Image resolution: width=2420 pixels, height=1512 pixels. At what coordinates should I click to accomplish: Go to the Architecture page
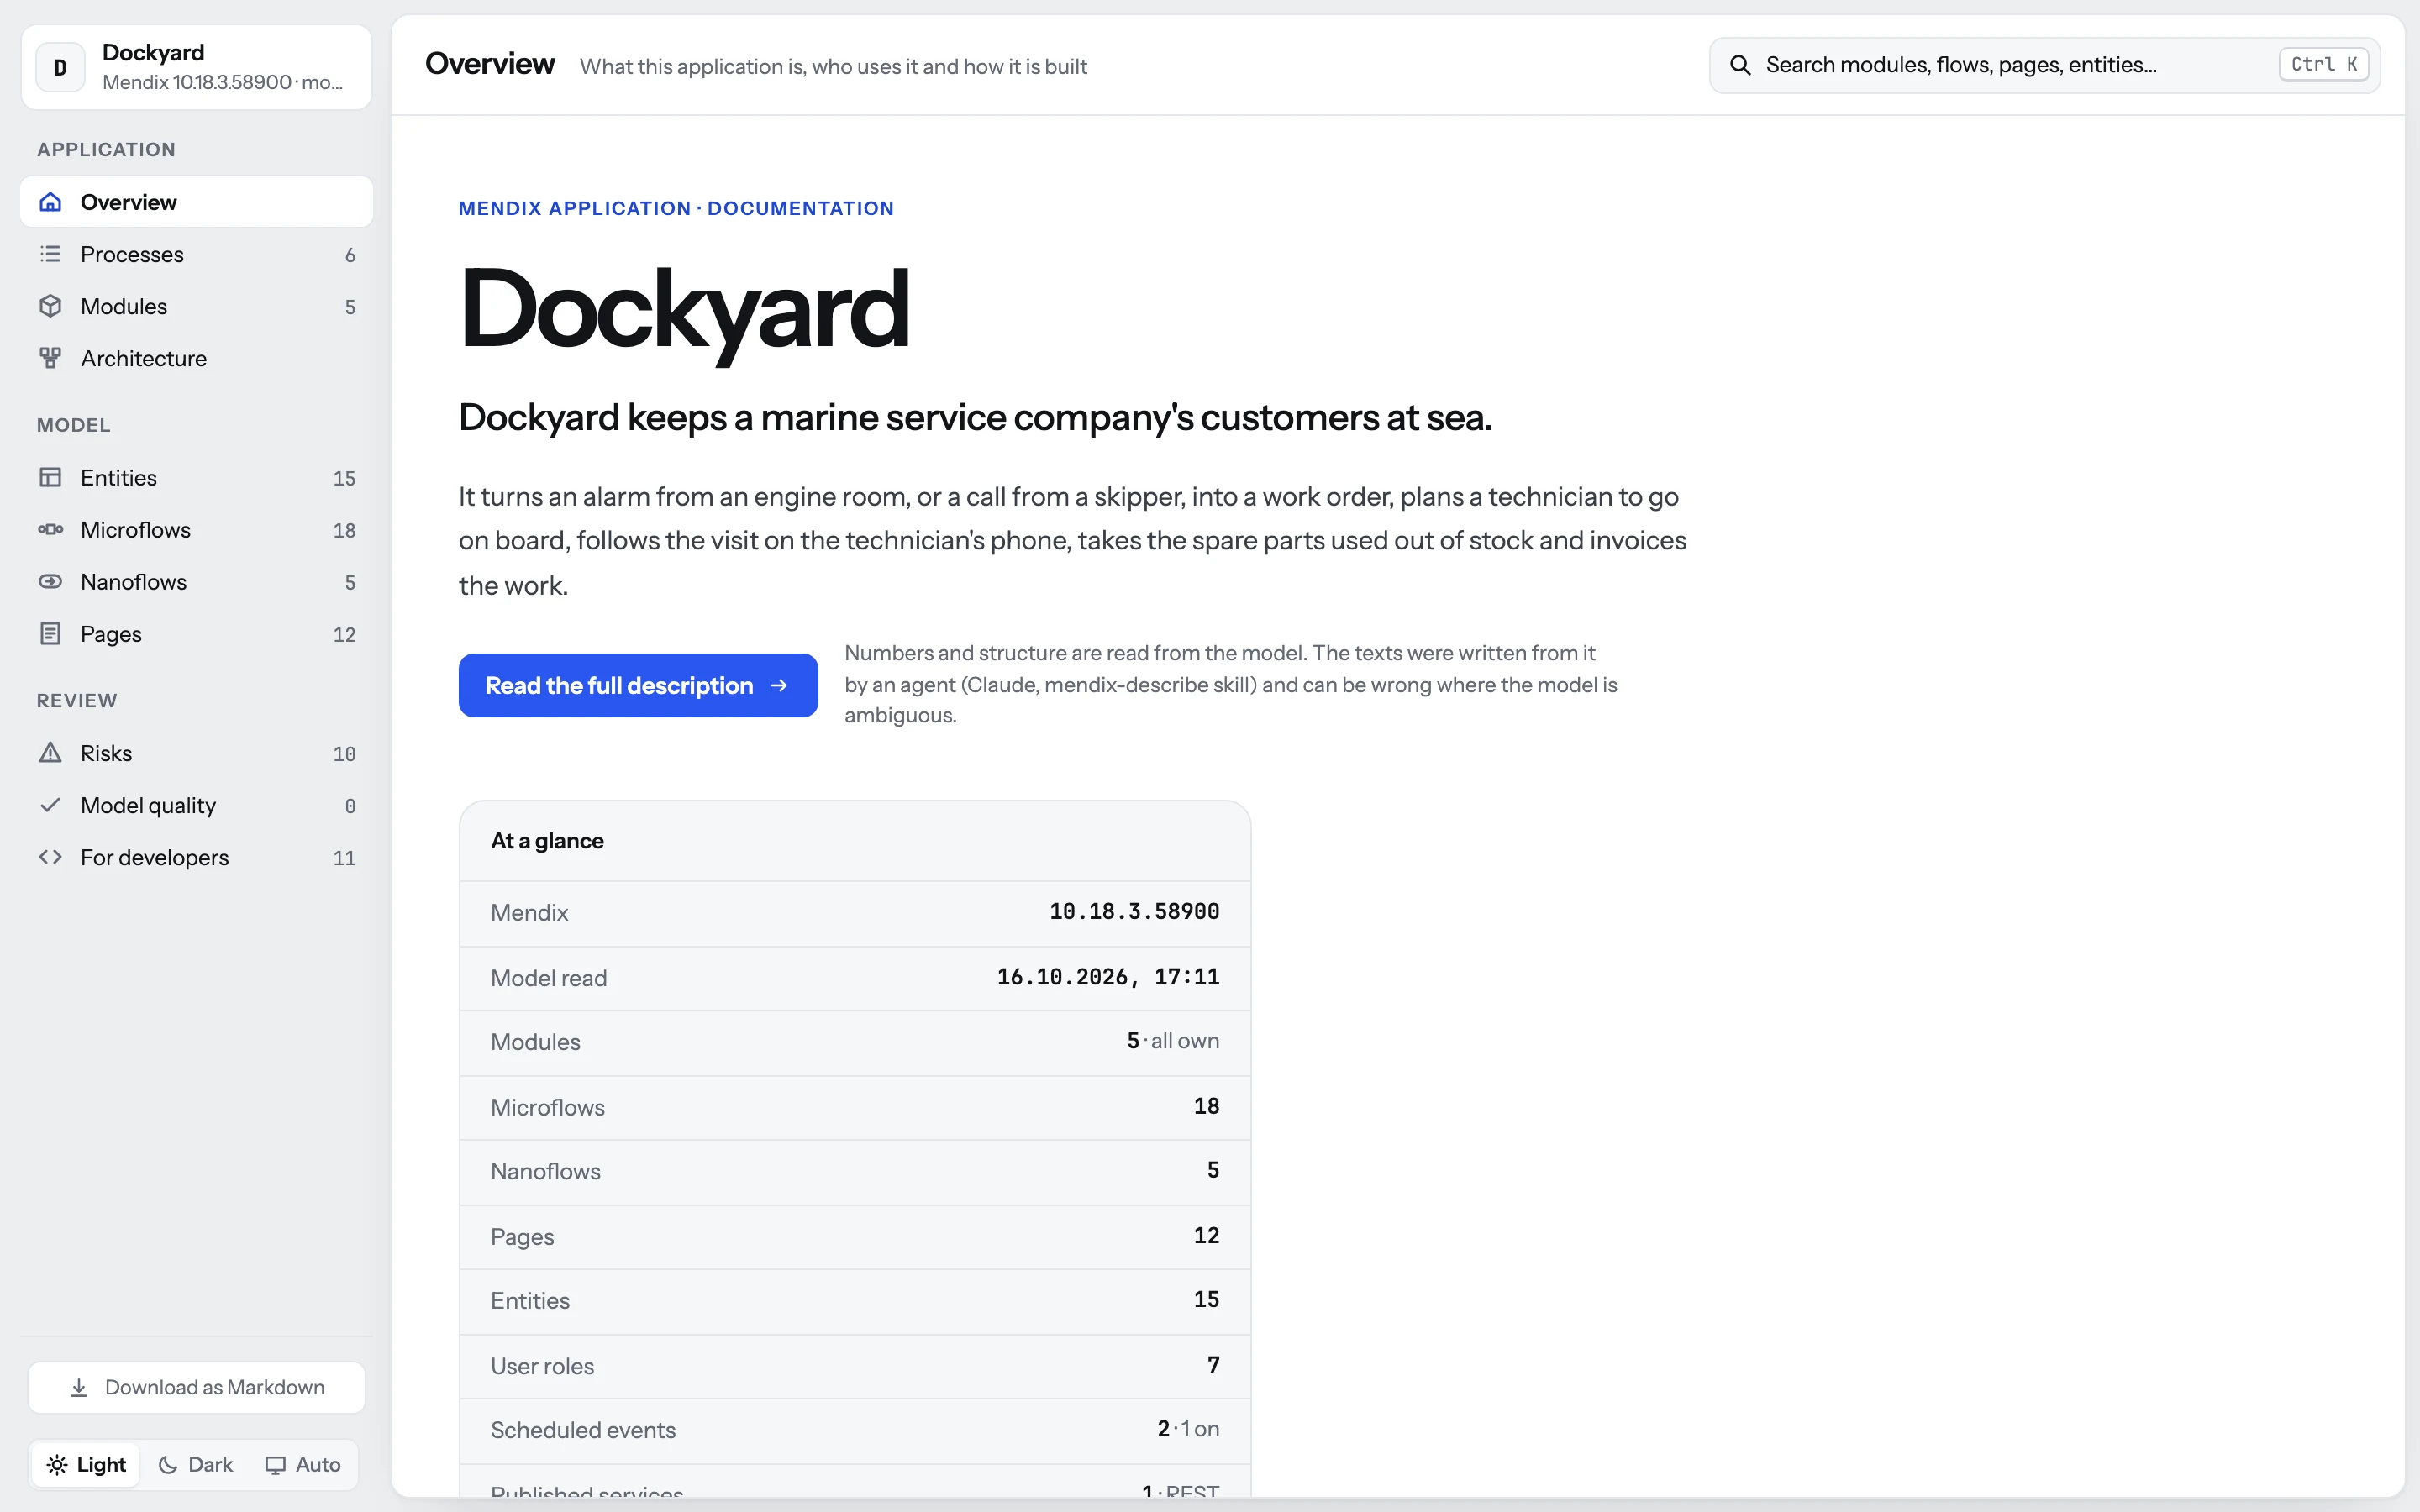click(196, 358)
